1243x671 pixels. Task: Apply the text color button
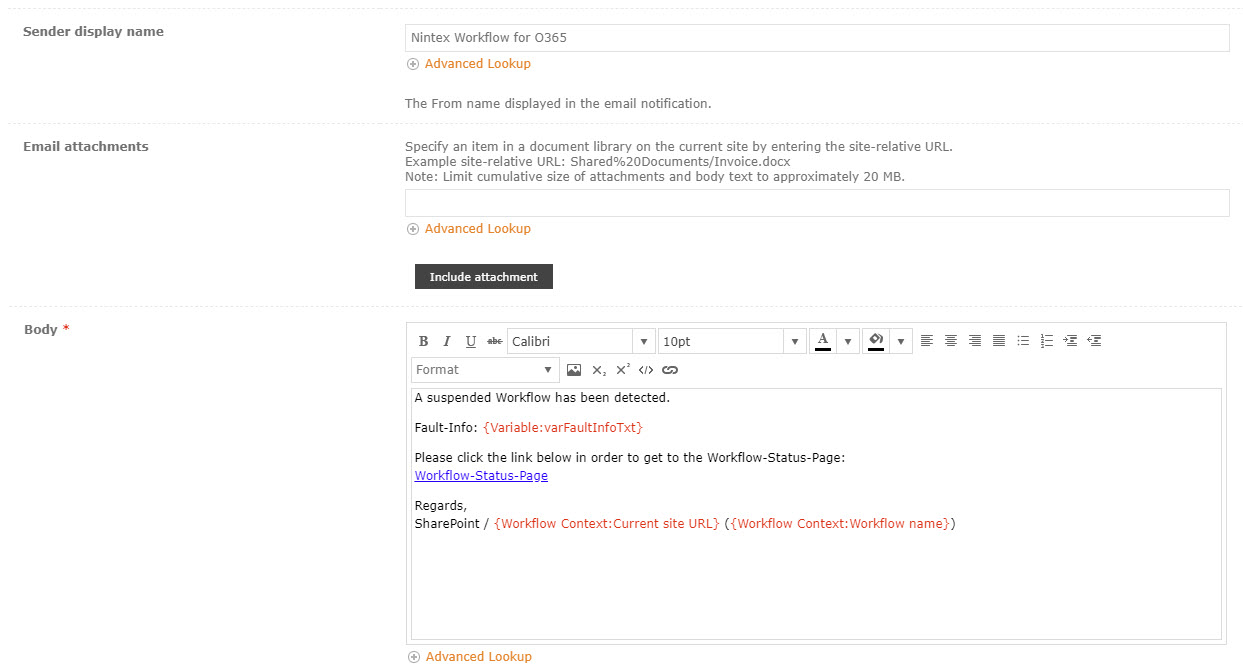click(822, 341)
